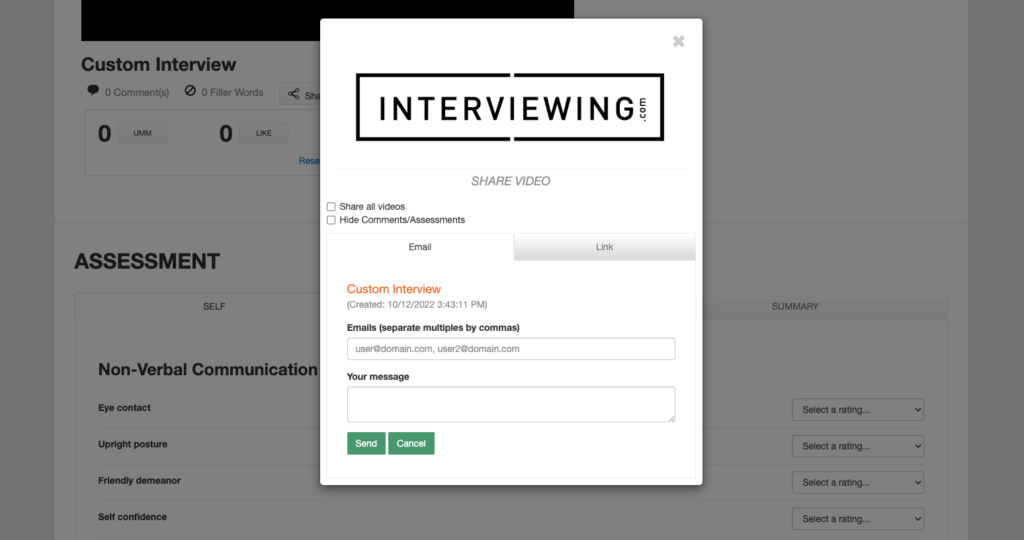Click the green Send button
Viewport: 1024px width, 540px height.
coord(366,443)
